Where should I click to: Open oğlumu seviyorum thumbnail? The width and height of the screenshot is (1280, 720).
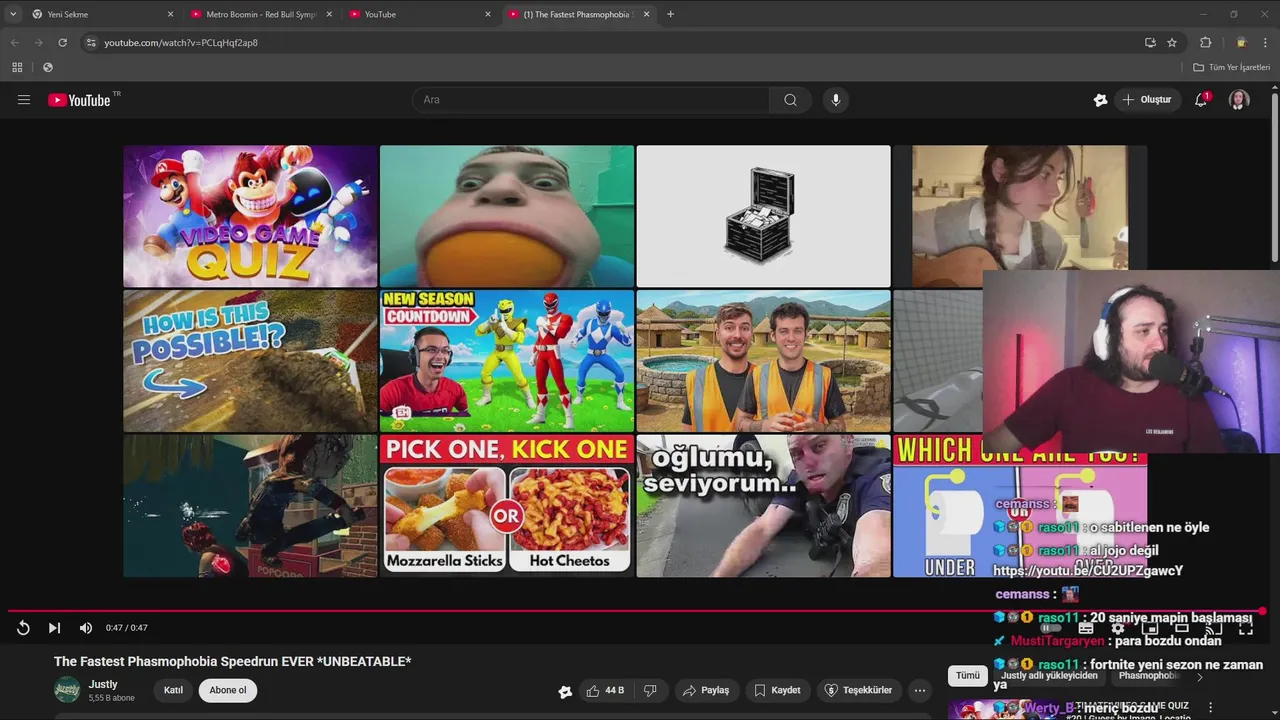point(764,506)
